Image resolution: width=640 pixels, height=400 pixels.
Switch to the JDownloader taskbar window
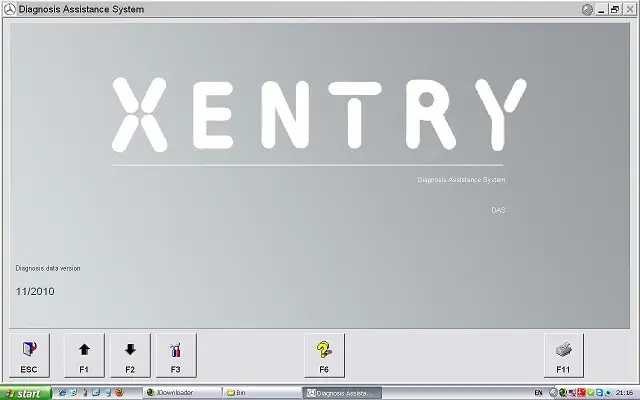[182, 393]
